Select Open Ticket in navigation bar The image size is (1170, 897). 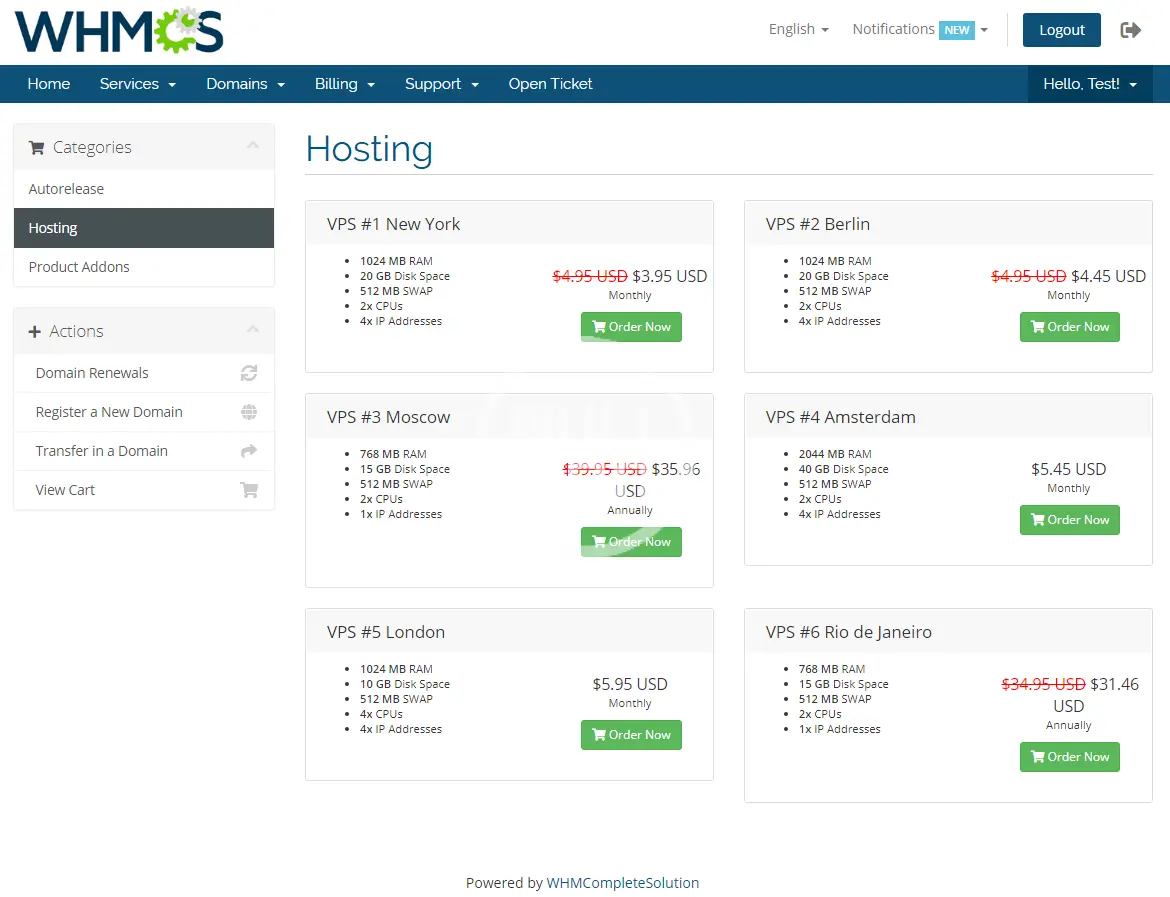pyautogui.click(x=550, y=84)
